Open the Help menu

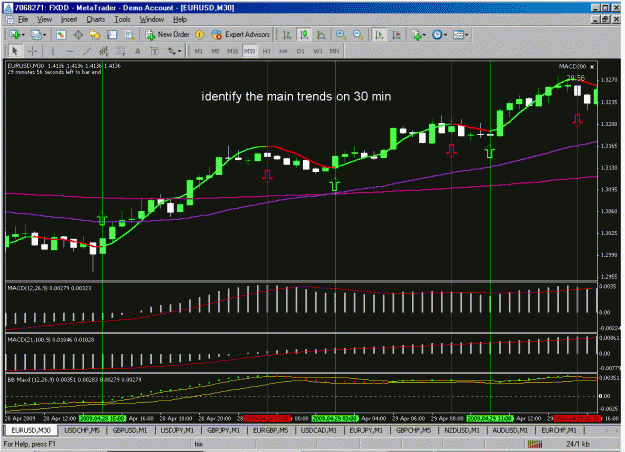click(x=180, y=19)
